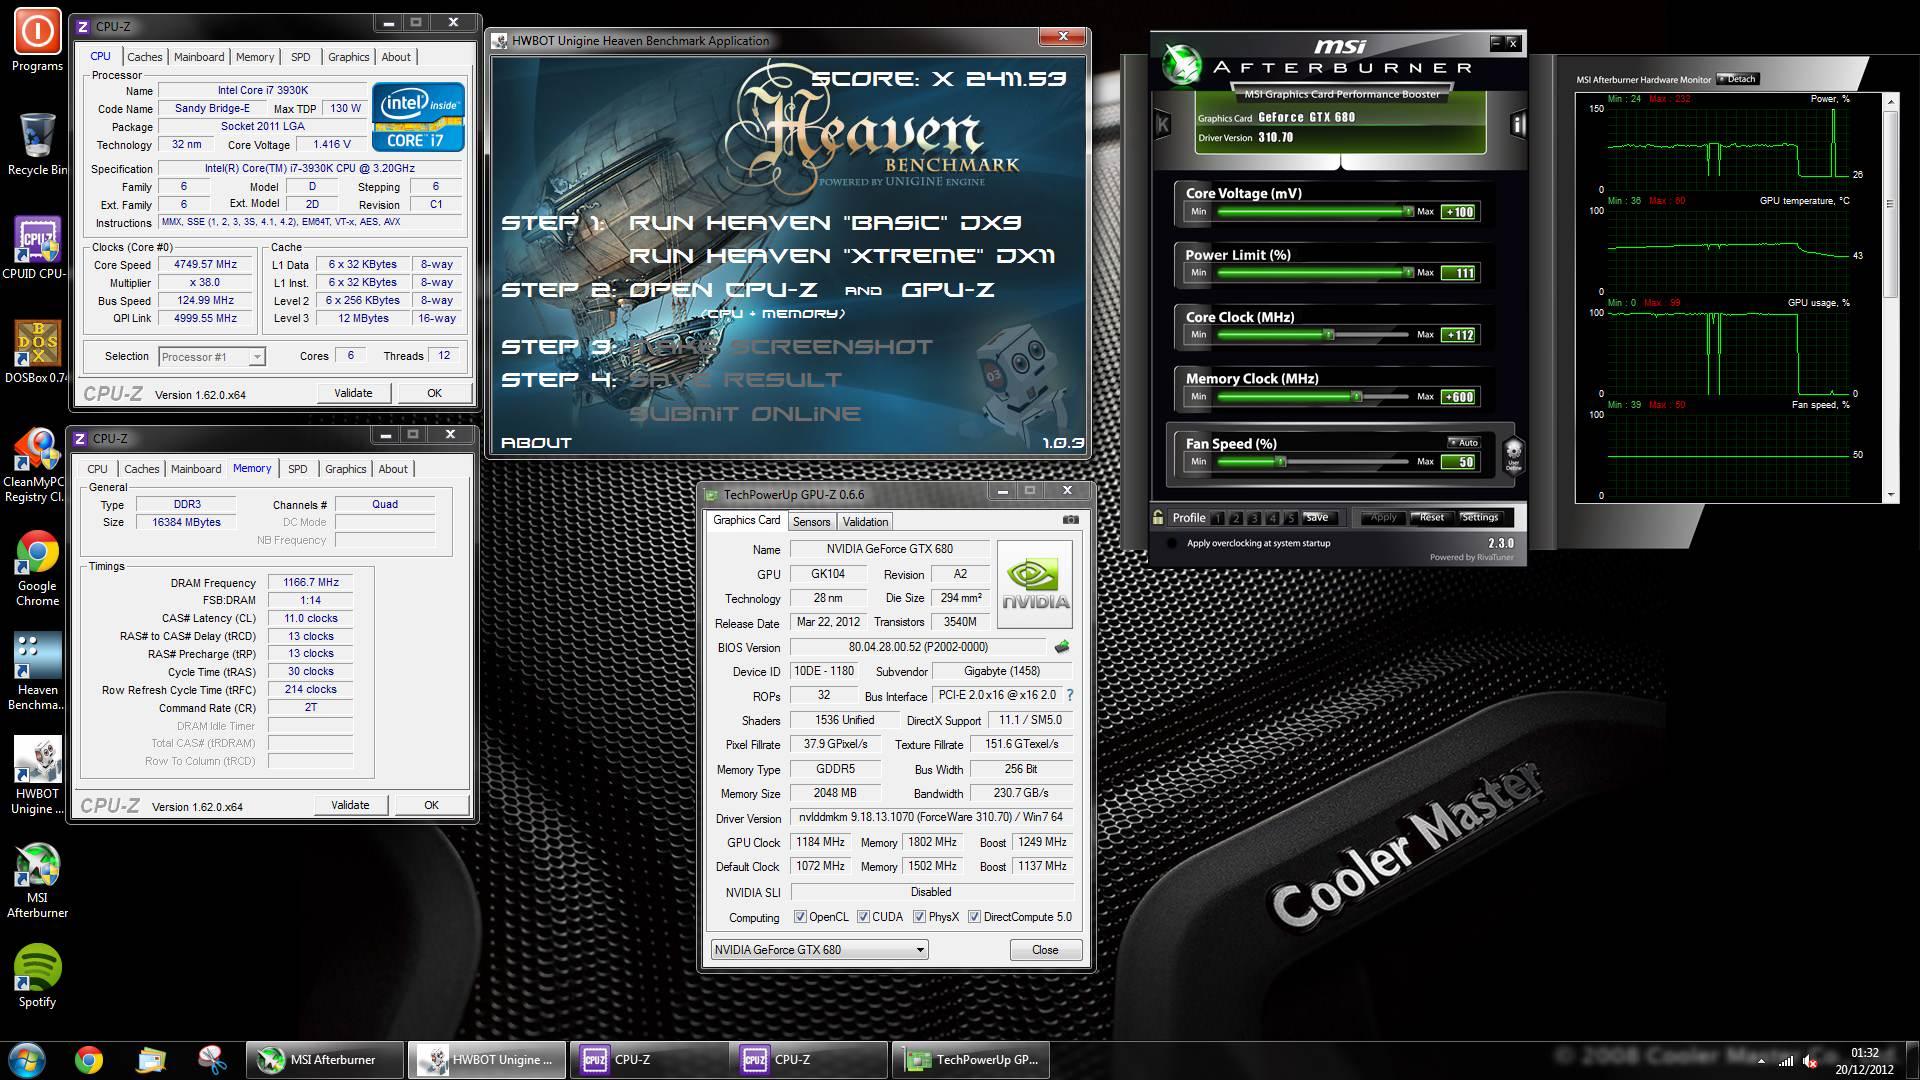This screenshot has width=1920, height=1080.
Task: Open CleanMyPC Registry Cleaner shortcut
Action: tap(37, 464)
